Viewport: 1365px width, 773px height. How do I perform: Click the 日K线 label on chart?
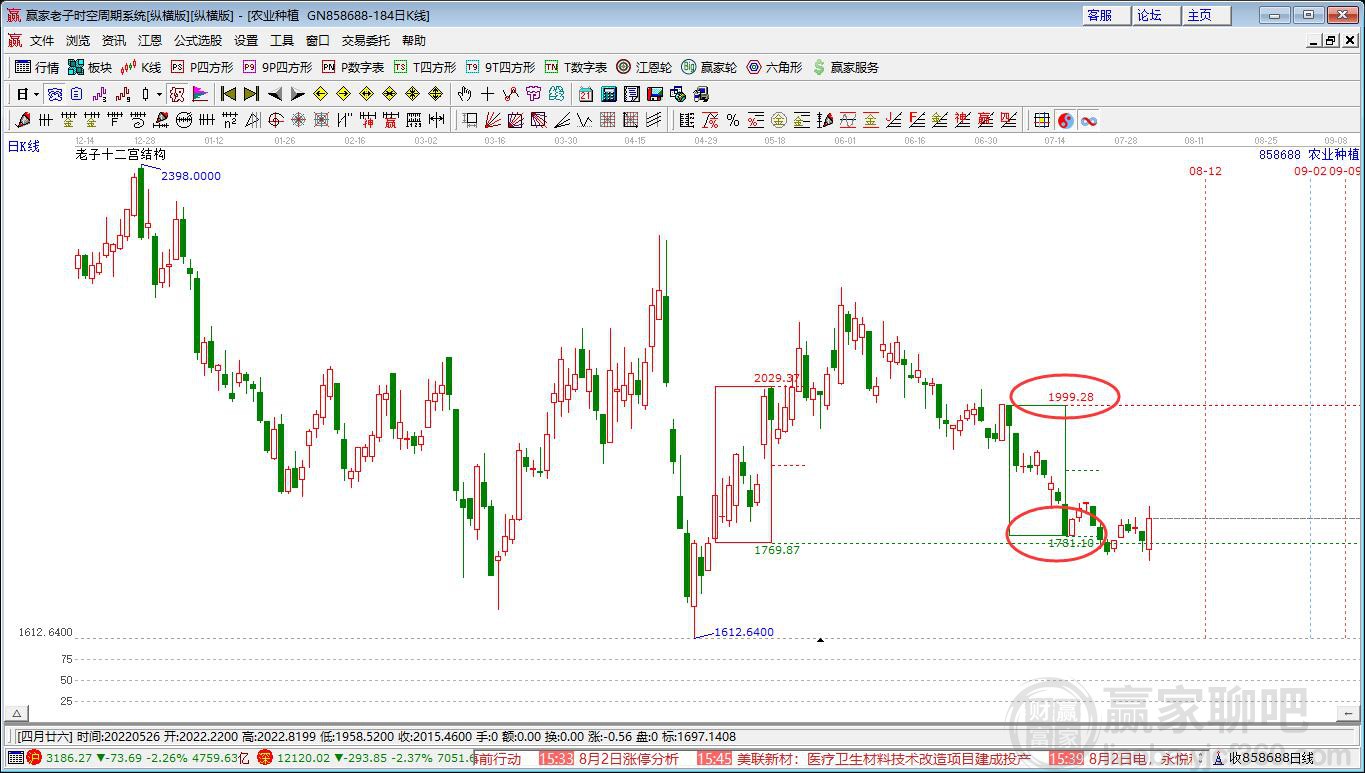[24, 147]
